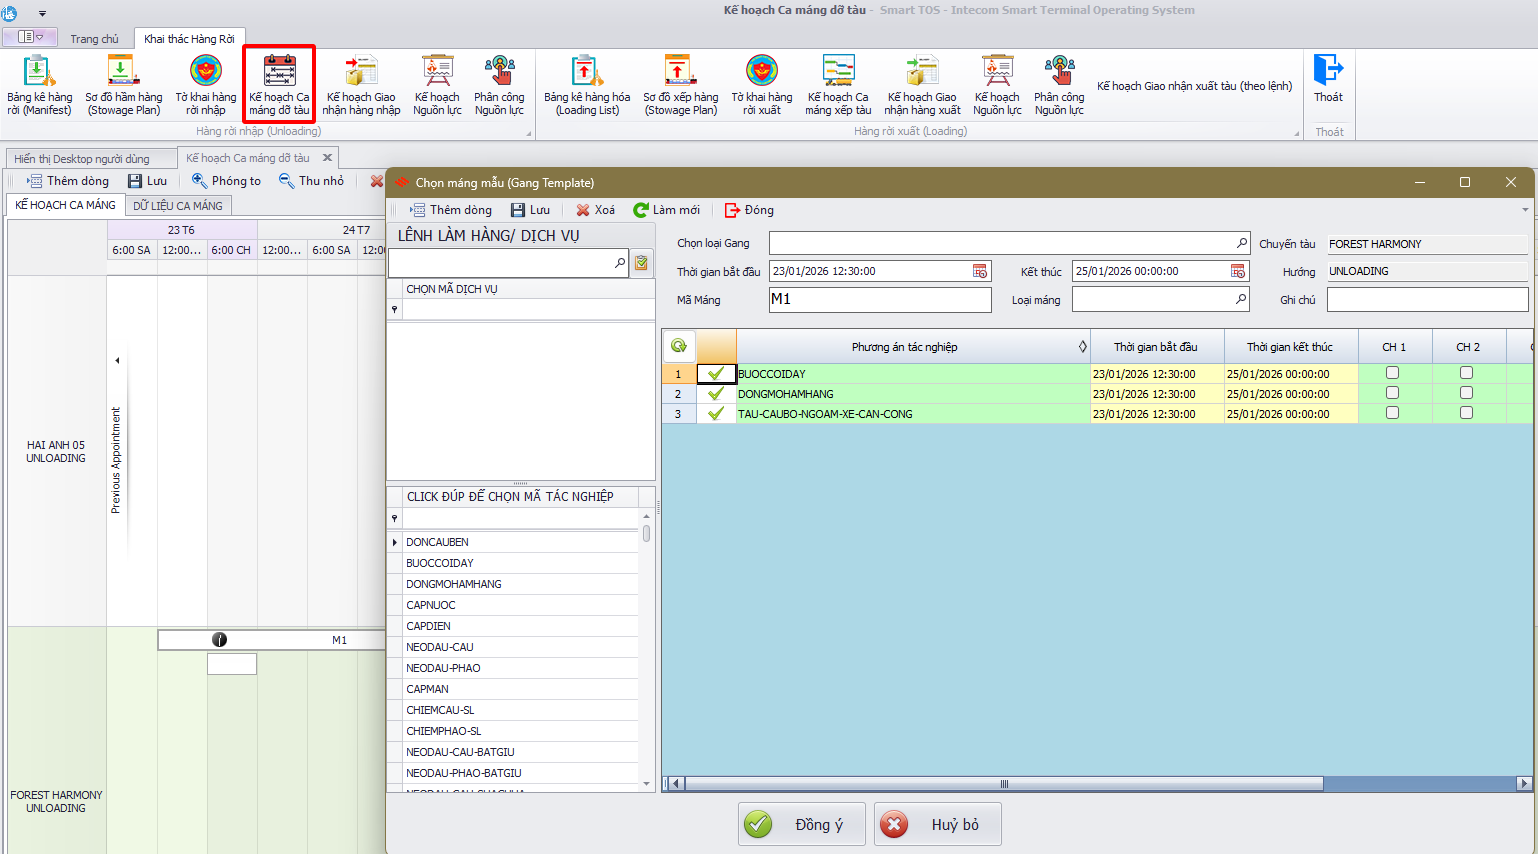Click Làm mới refresh icon in dialog

(x=642, y=210)
